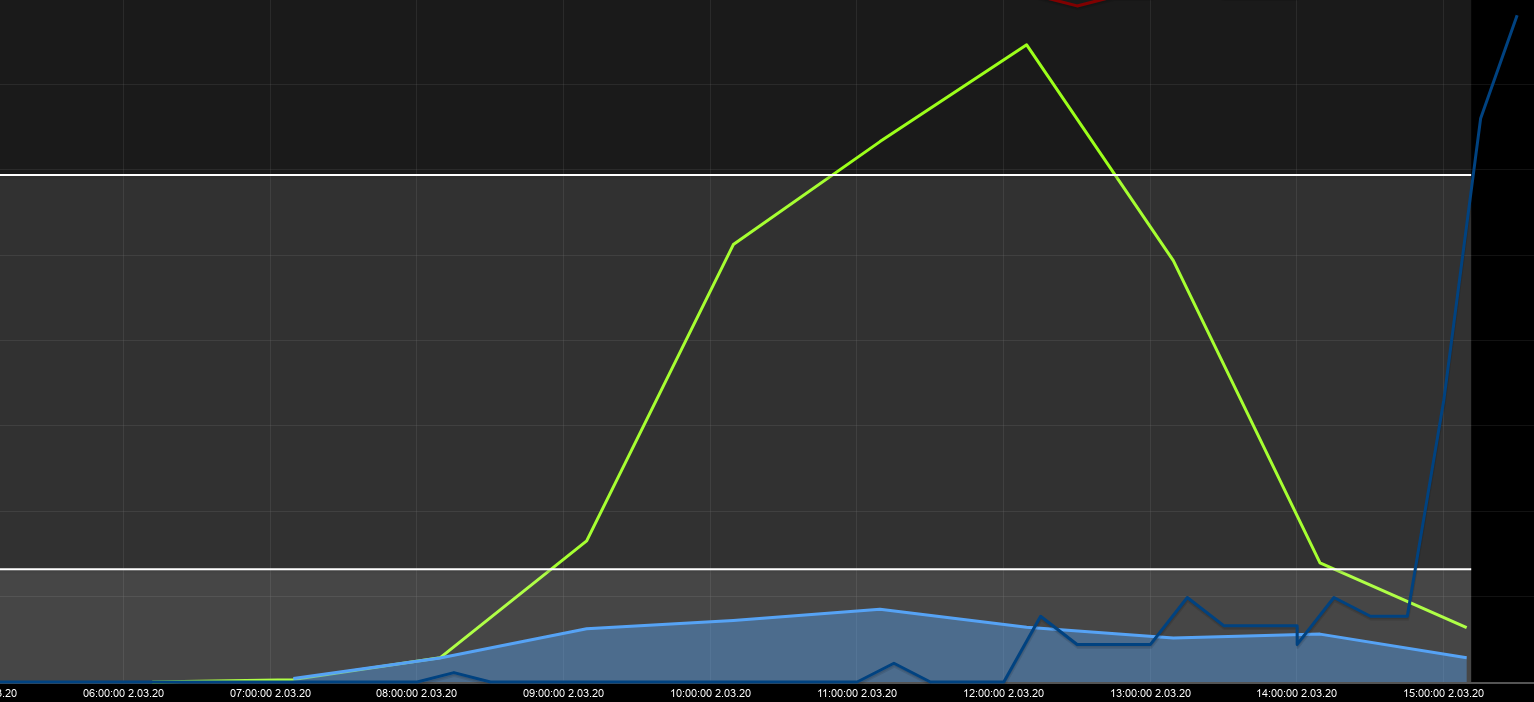
Task: Click the 11:00:00 2.03.20 time axis label
Action: point(857,693)
